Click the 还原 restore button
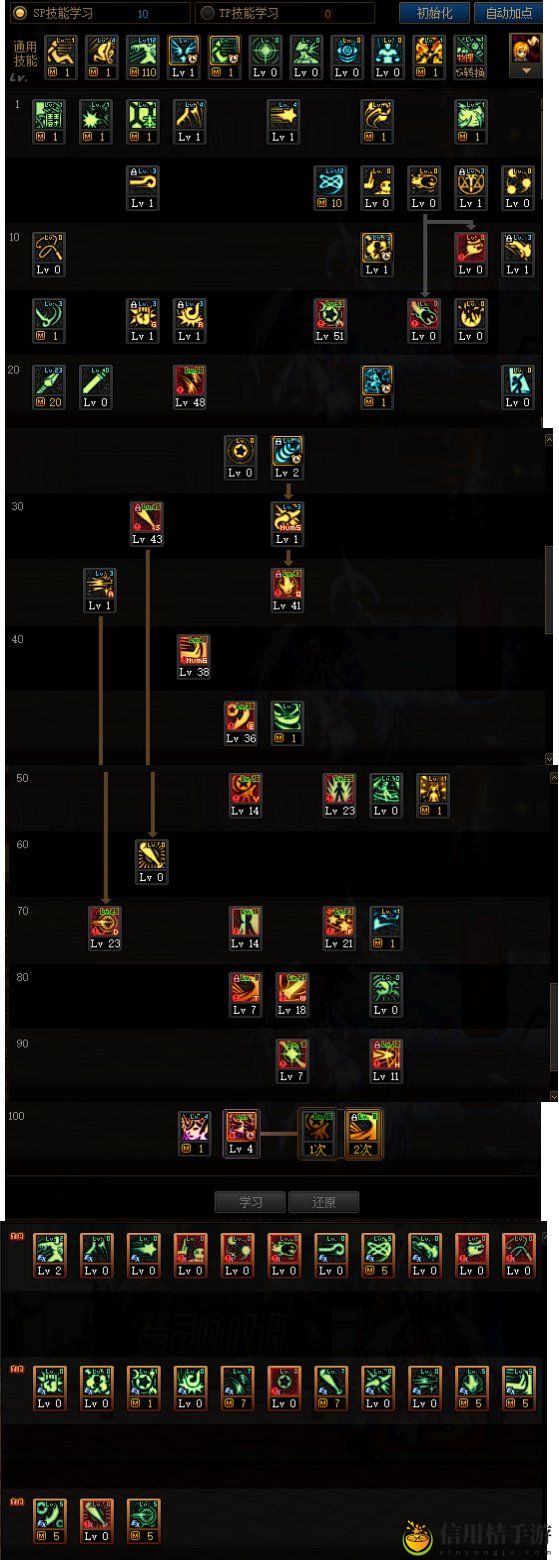Screen dimensions: 559x1560 (323, 1202)
